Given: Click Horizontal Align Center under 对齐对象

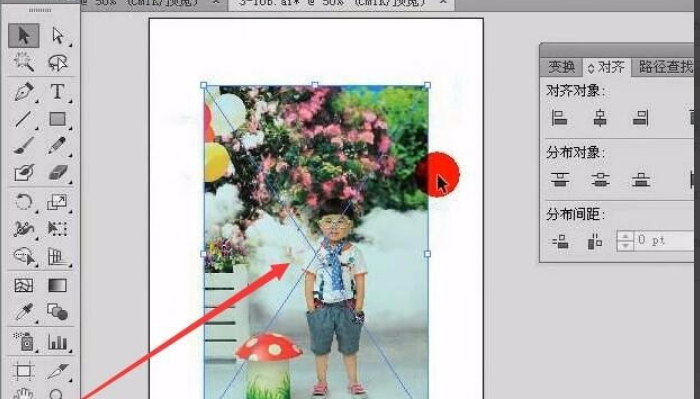Looking at the screenshot, I should (600, 118).
